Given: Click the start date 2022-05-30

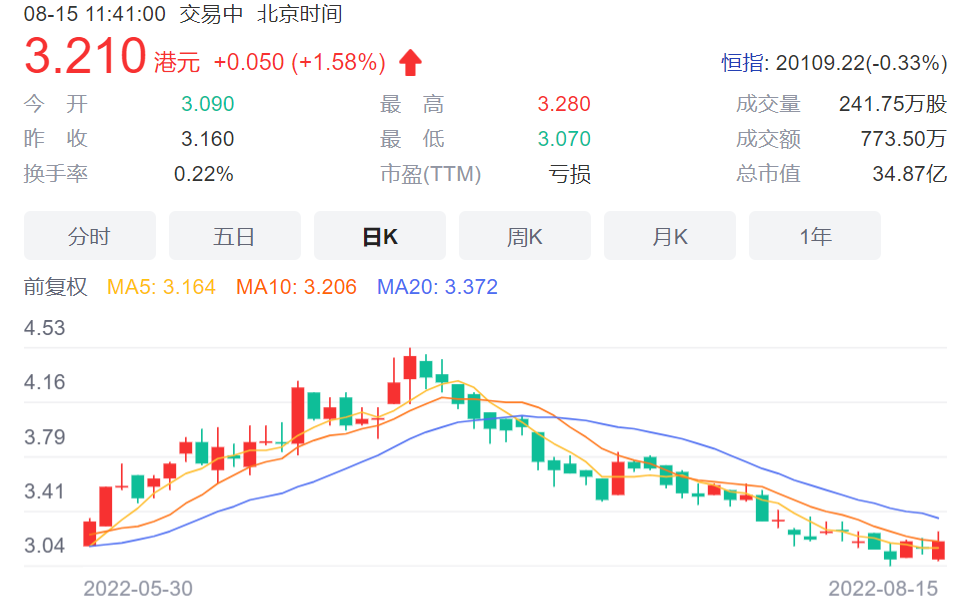Looking at the screenshot, I should click(x=138, y=588).
